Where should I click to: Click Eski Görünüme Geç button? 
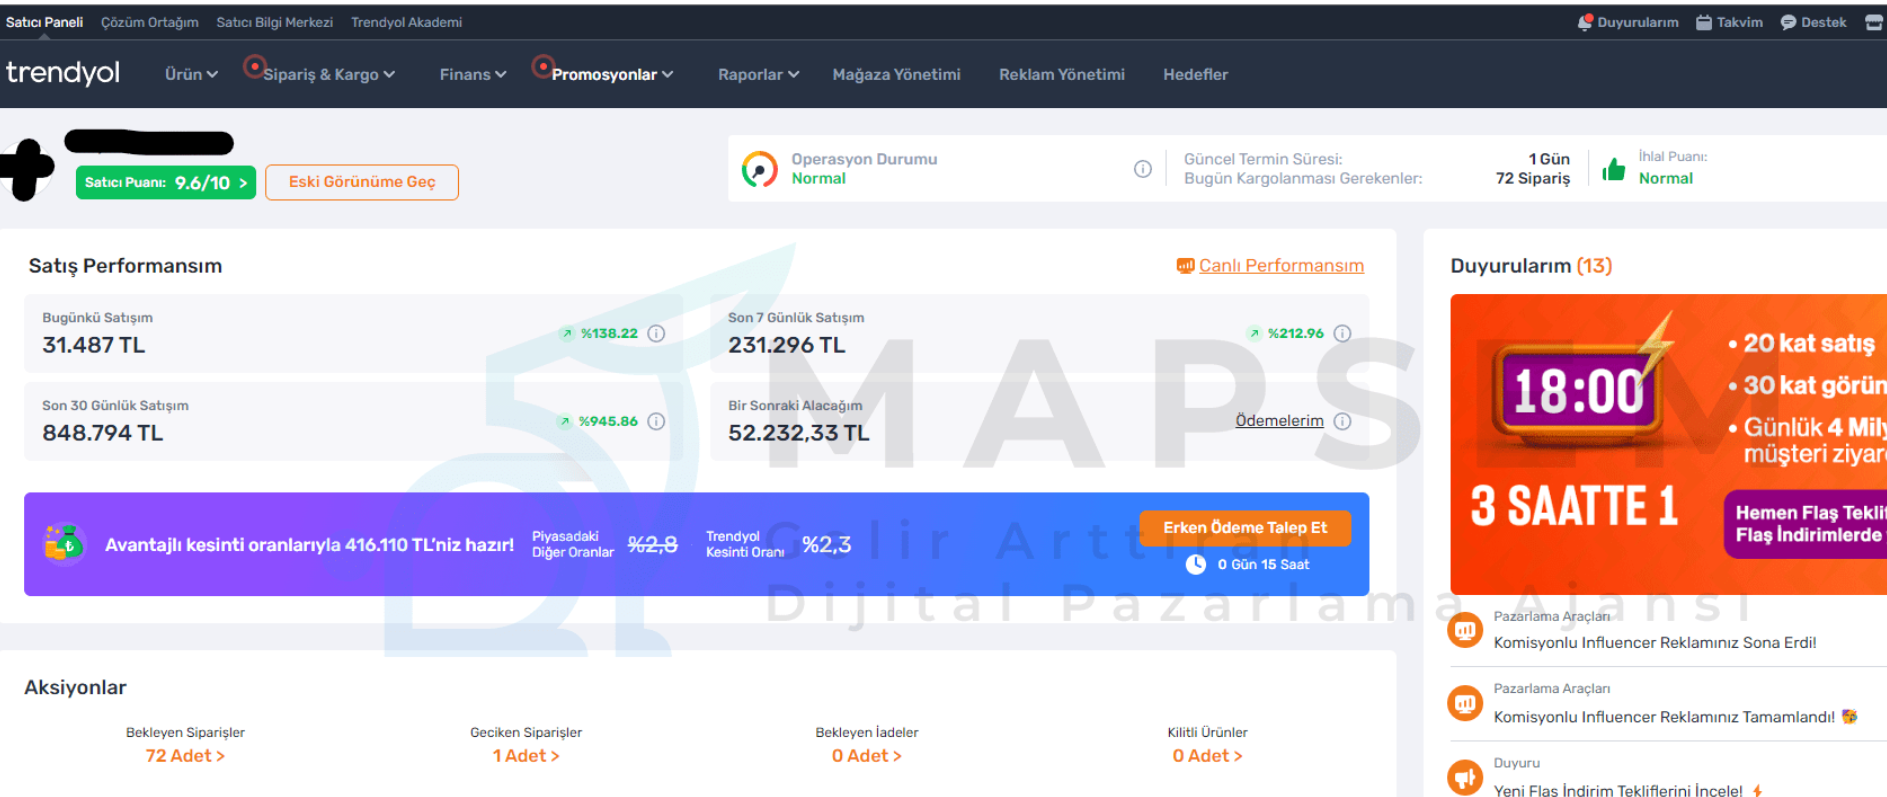[362, 182]
